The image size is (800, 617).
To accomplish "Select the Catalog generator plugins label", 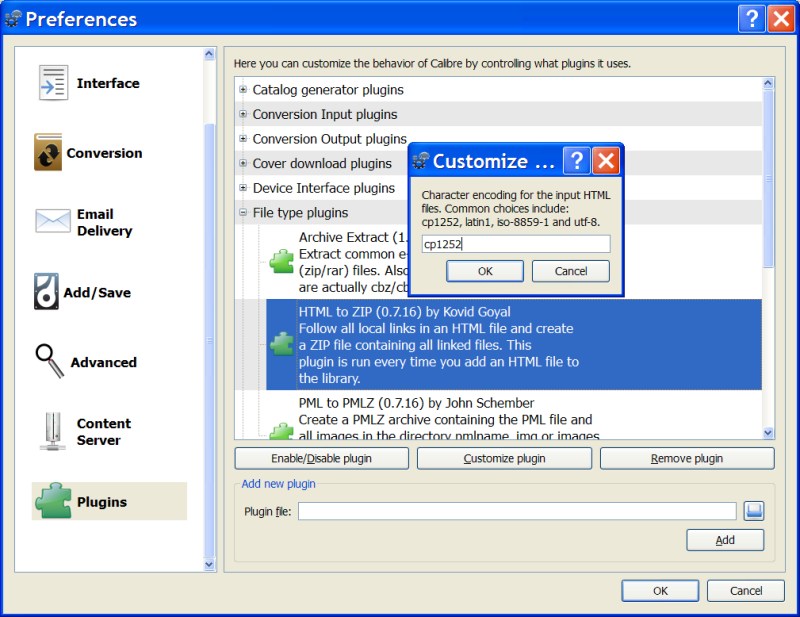I will [328, 89].
